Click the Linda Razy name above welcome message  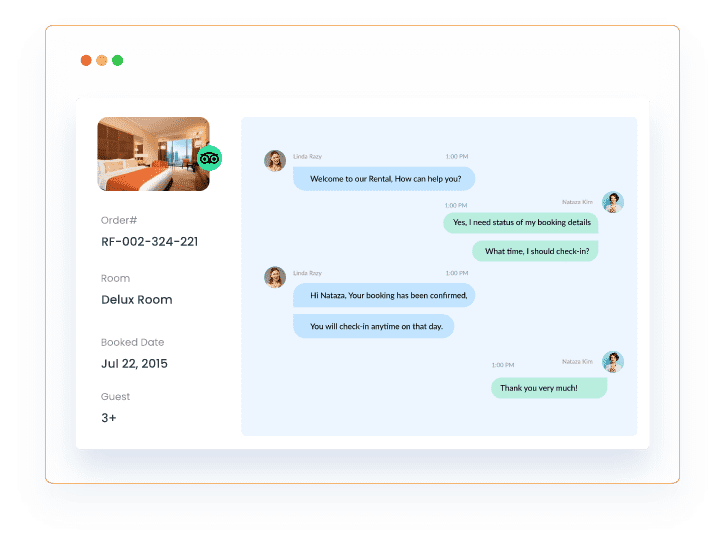(307, 156)
